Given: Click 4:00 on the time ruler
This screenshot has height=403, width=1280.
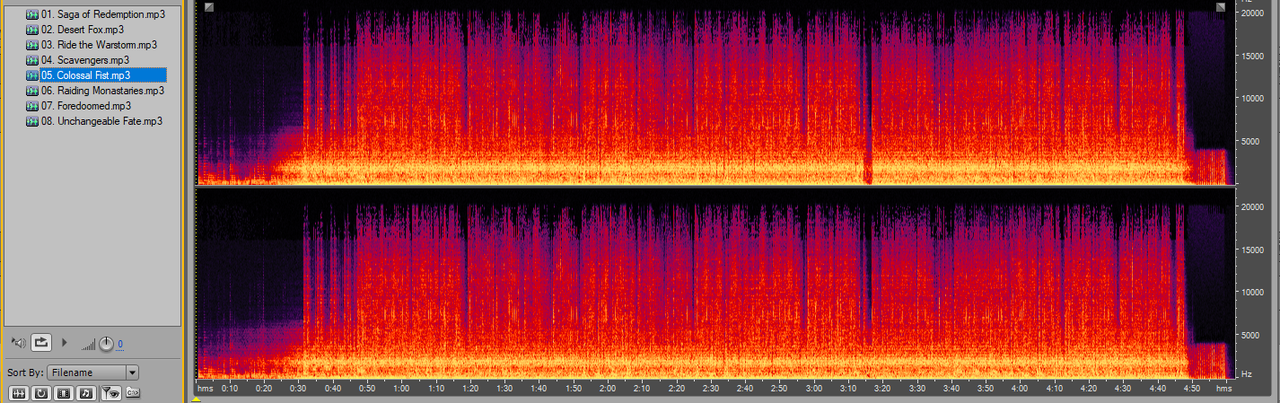Looking at the screenshot, I should tap(1019, 388).
